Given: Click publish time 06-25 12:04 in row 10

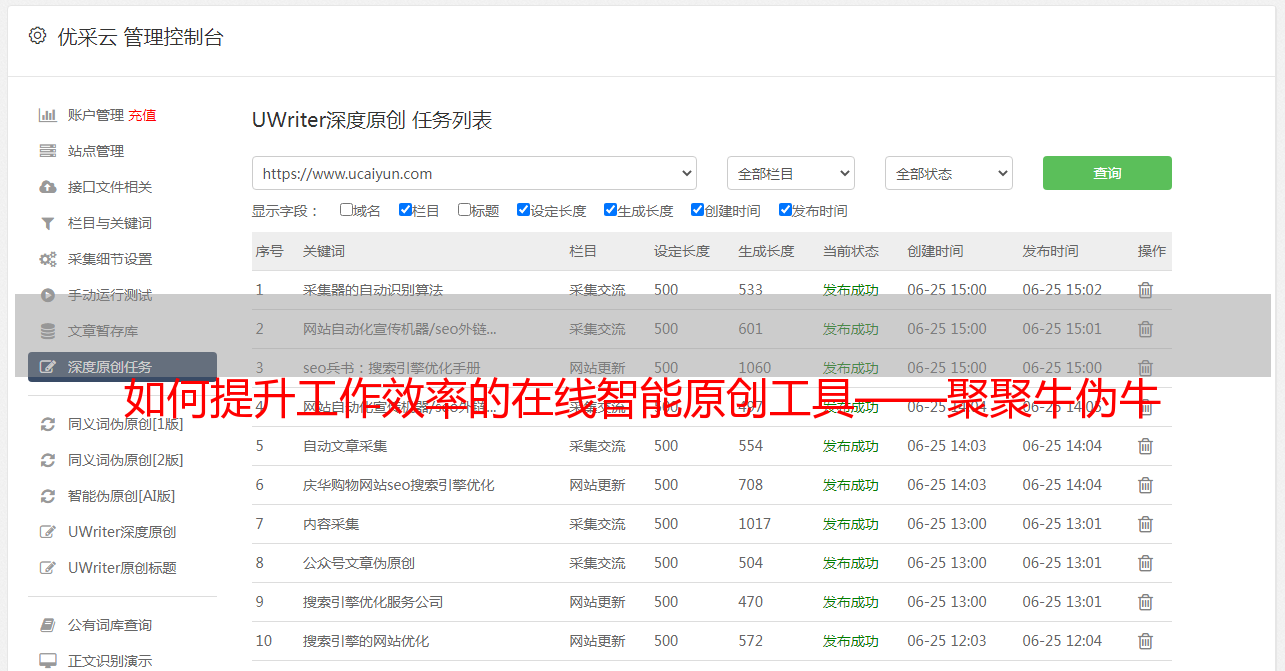Looking at the screenshot, I should tap(1062, 641).
